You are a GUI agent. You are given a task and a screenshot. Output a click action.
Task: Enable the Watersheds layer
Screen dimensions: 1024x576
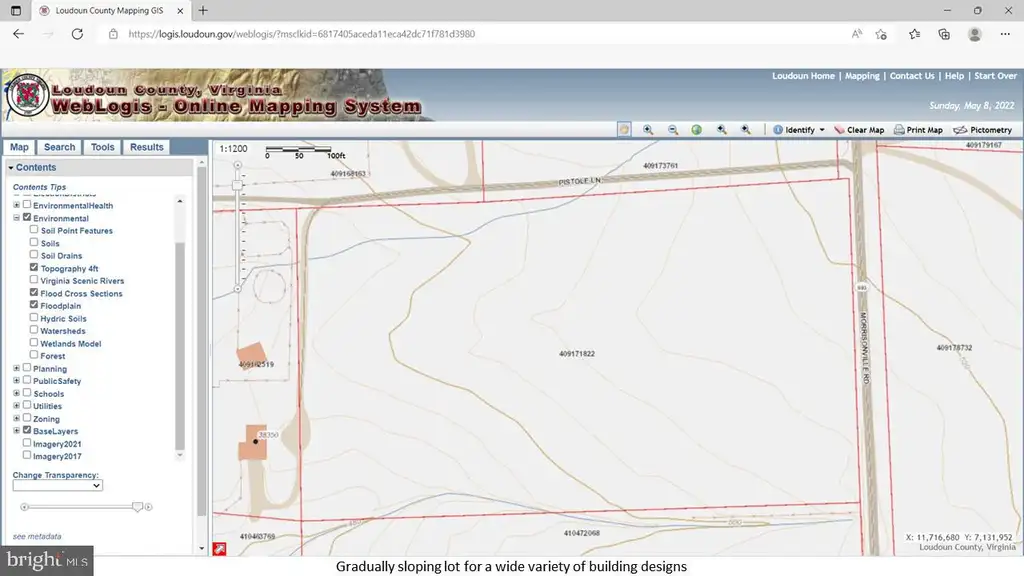(34, 330)
